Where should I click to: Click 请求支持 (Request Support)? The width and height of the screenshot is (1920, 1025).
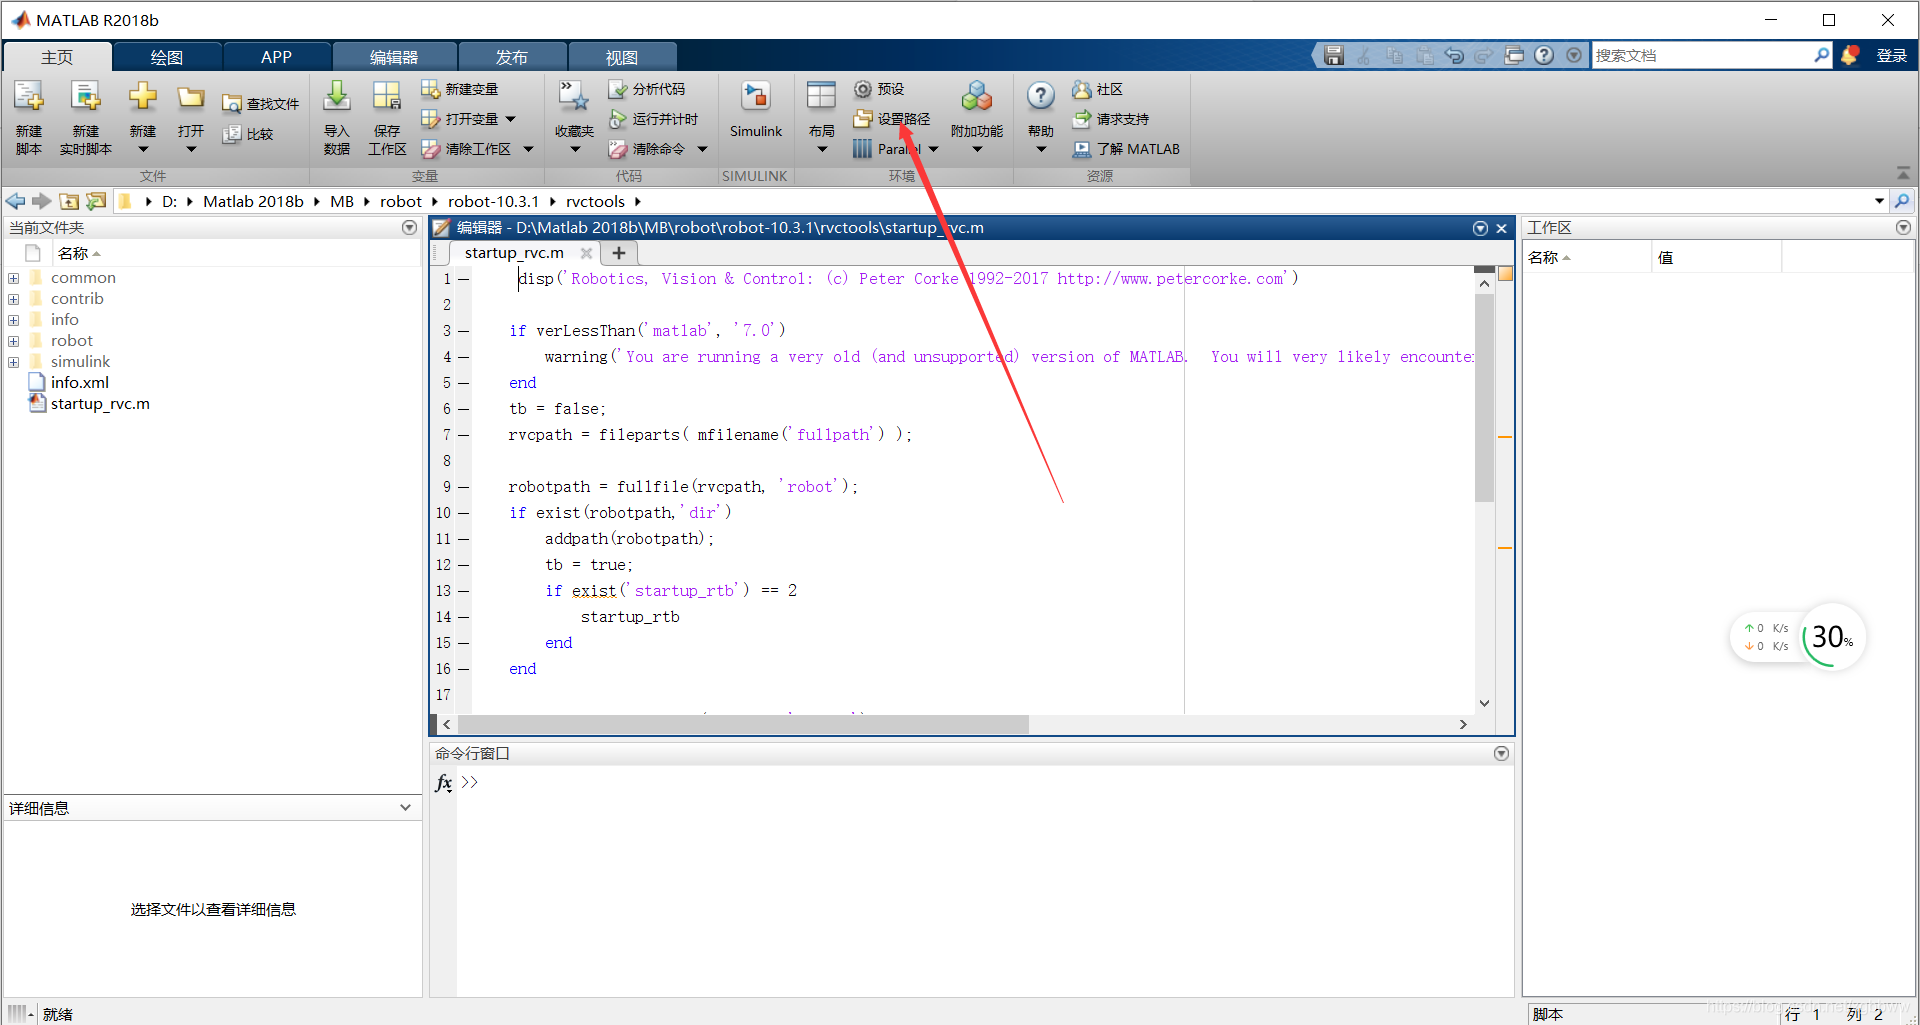click(1111, 119)
